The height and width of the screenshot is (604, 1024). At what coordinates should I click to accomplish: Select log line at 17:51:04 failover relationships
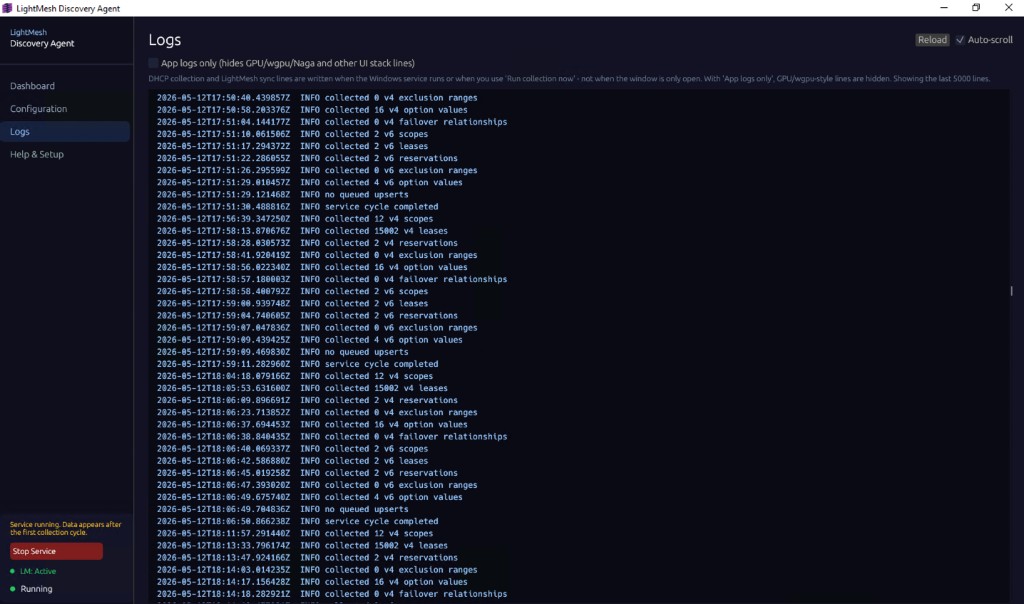332,121
